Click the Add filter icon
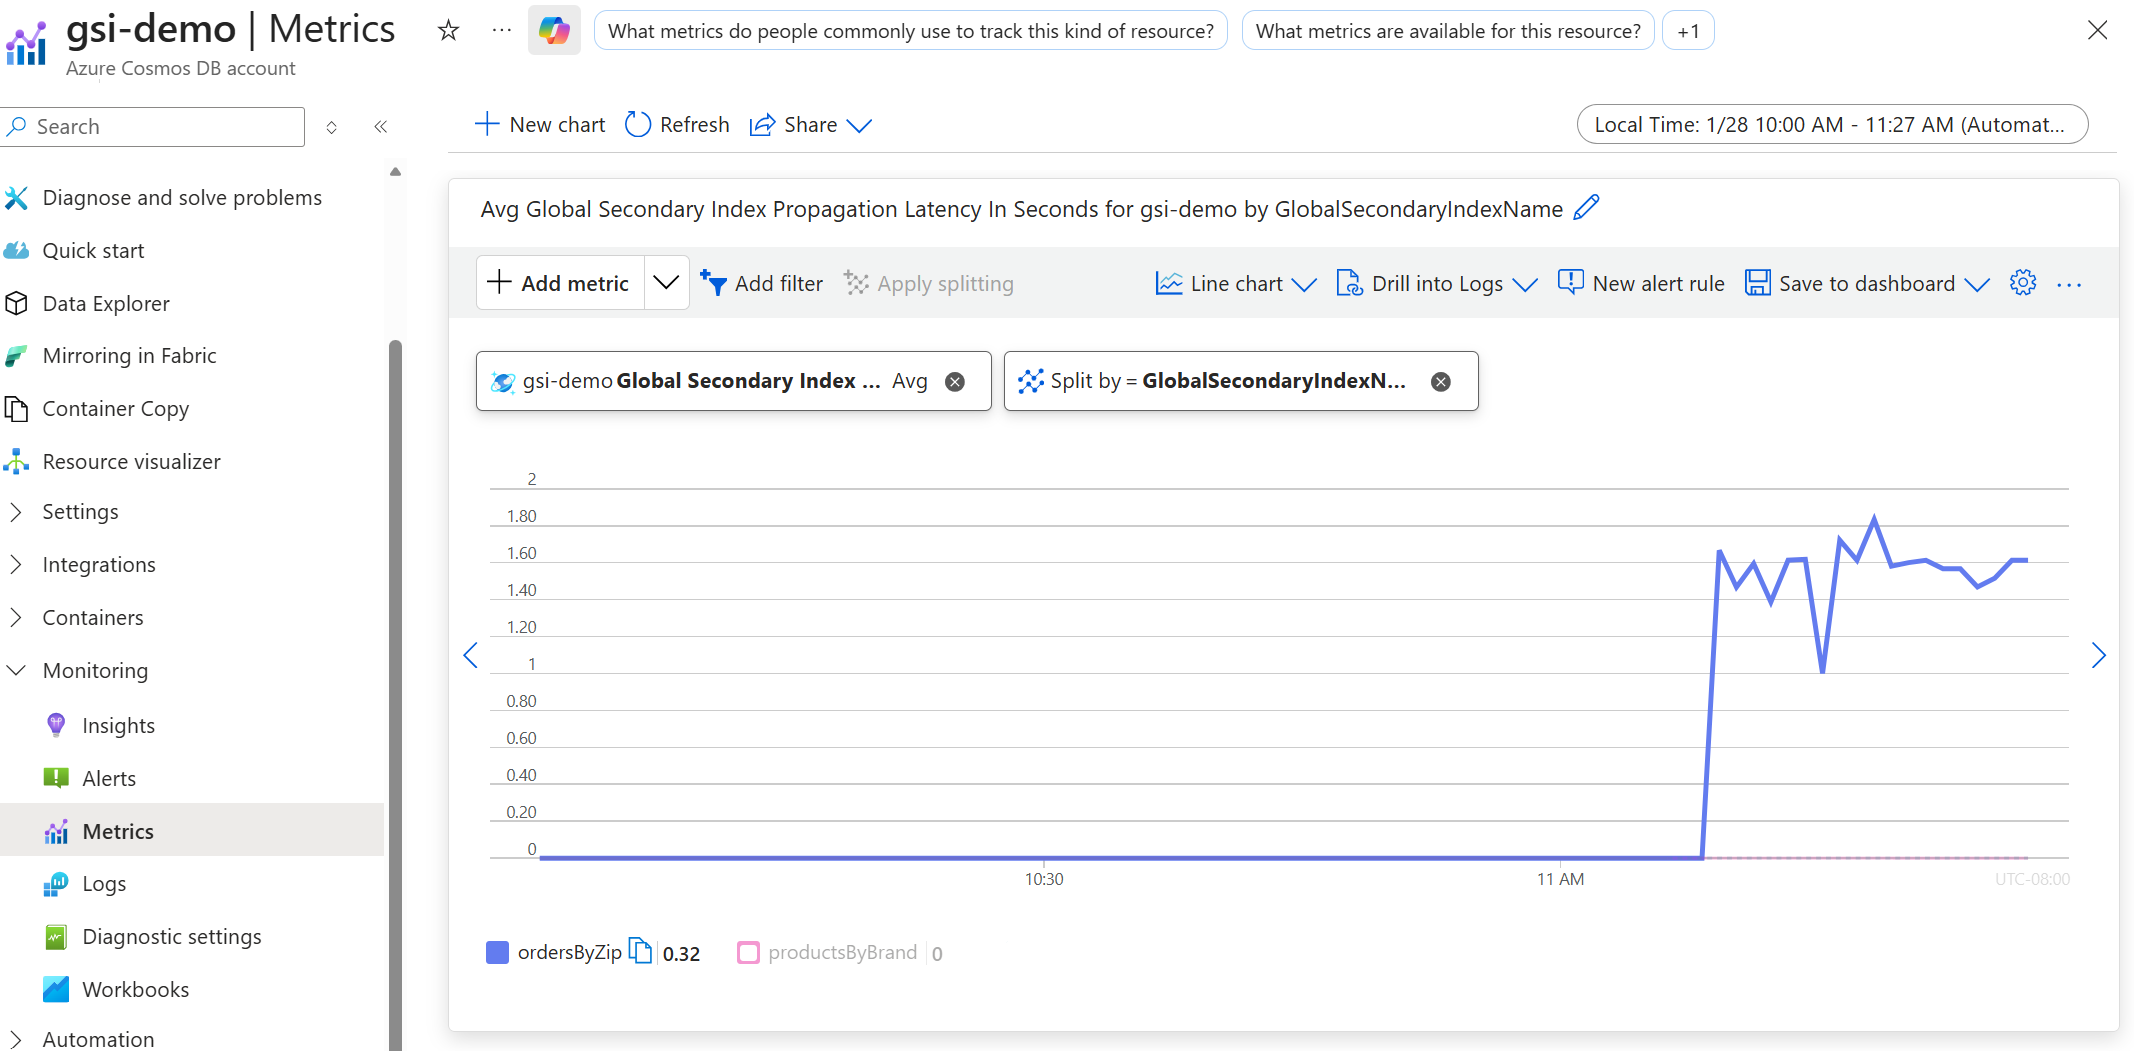The image size is (2134, 1051). (713, 283)
